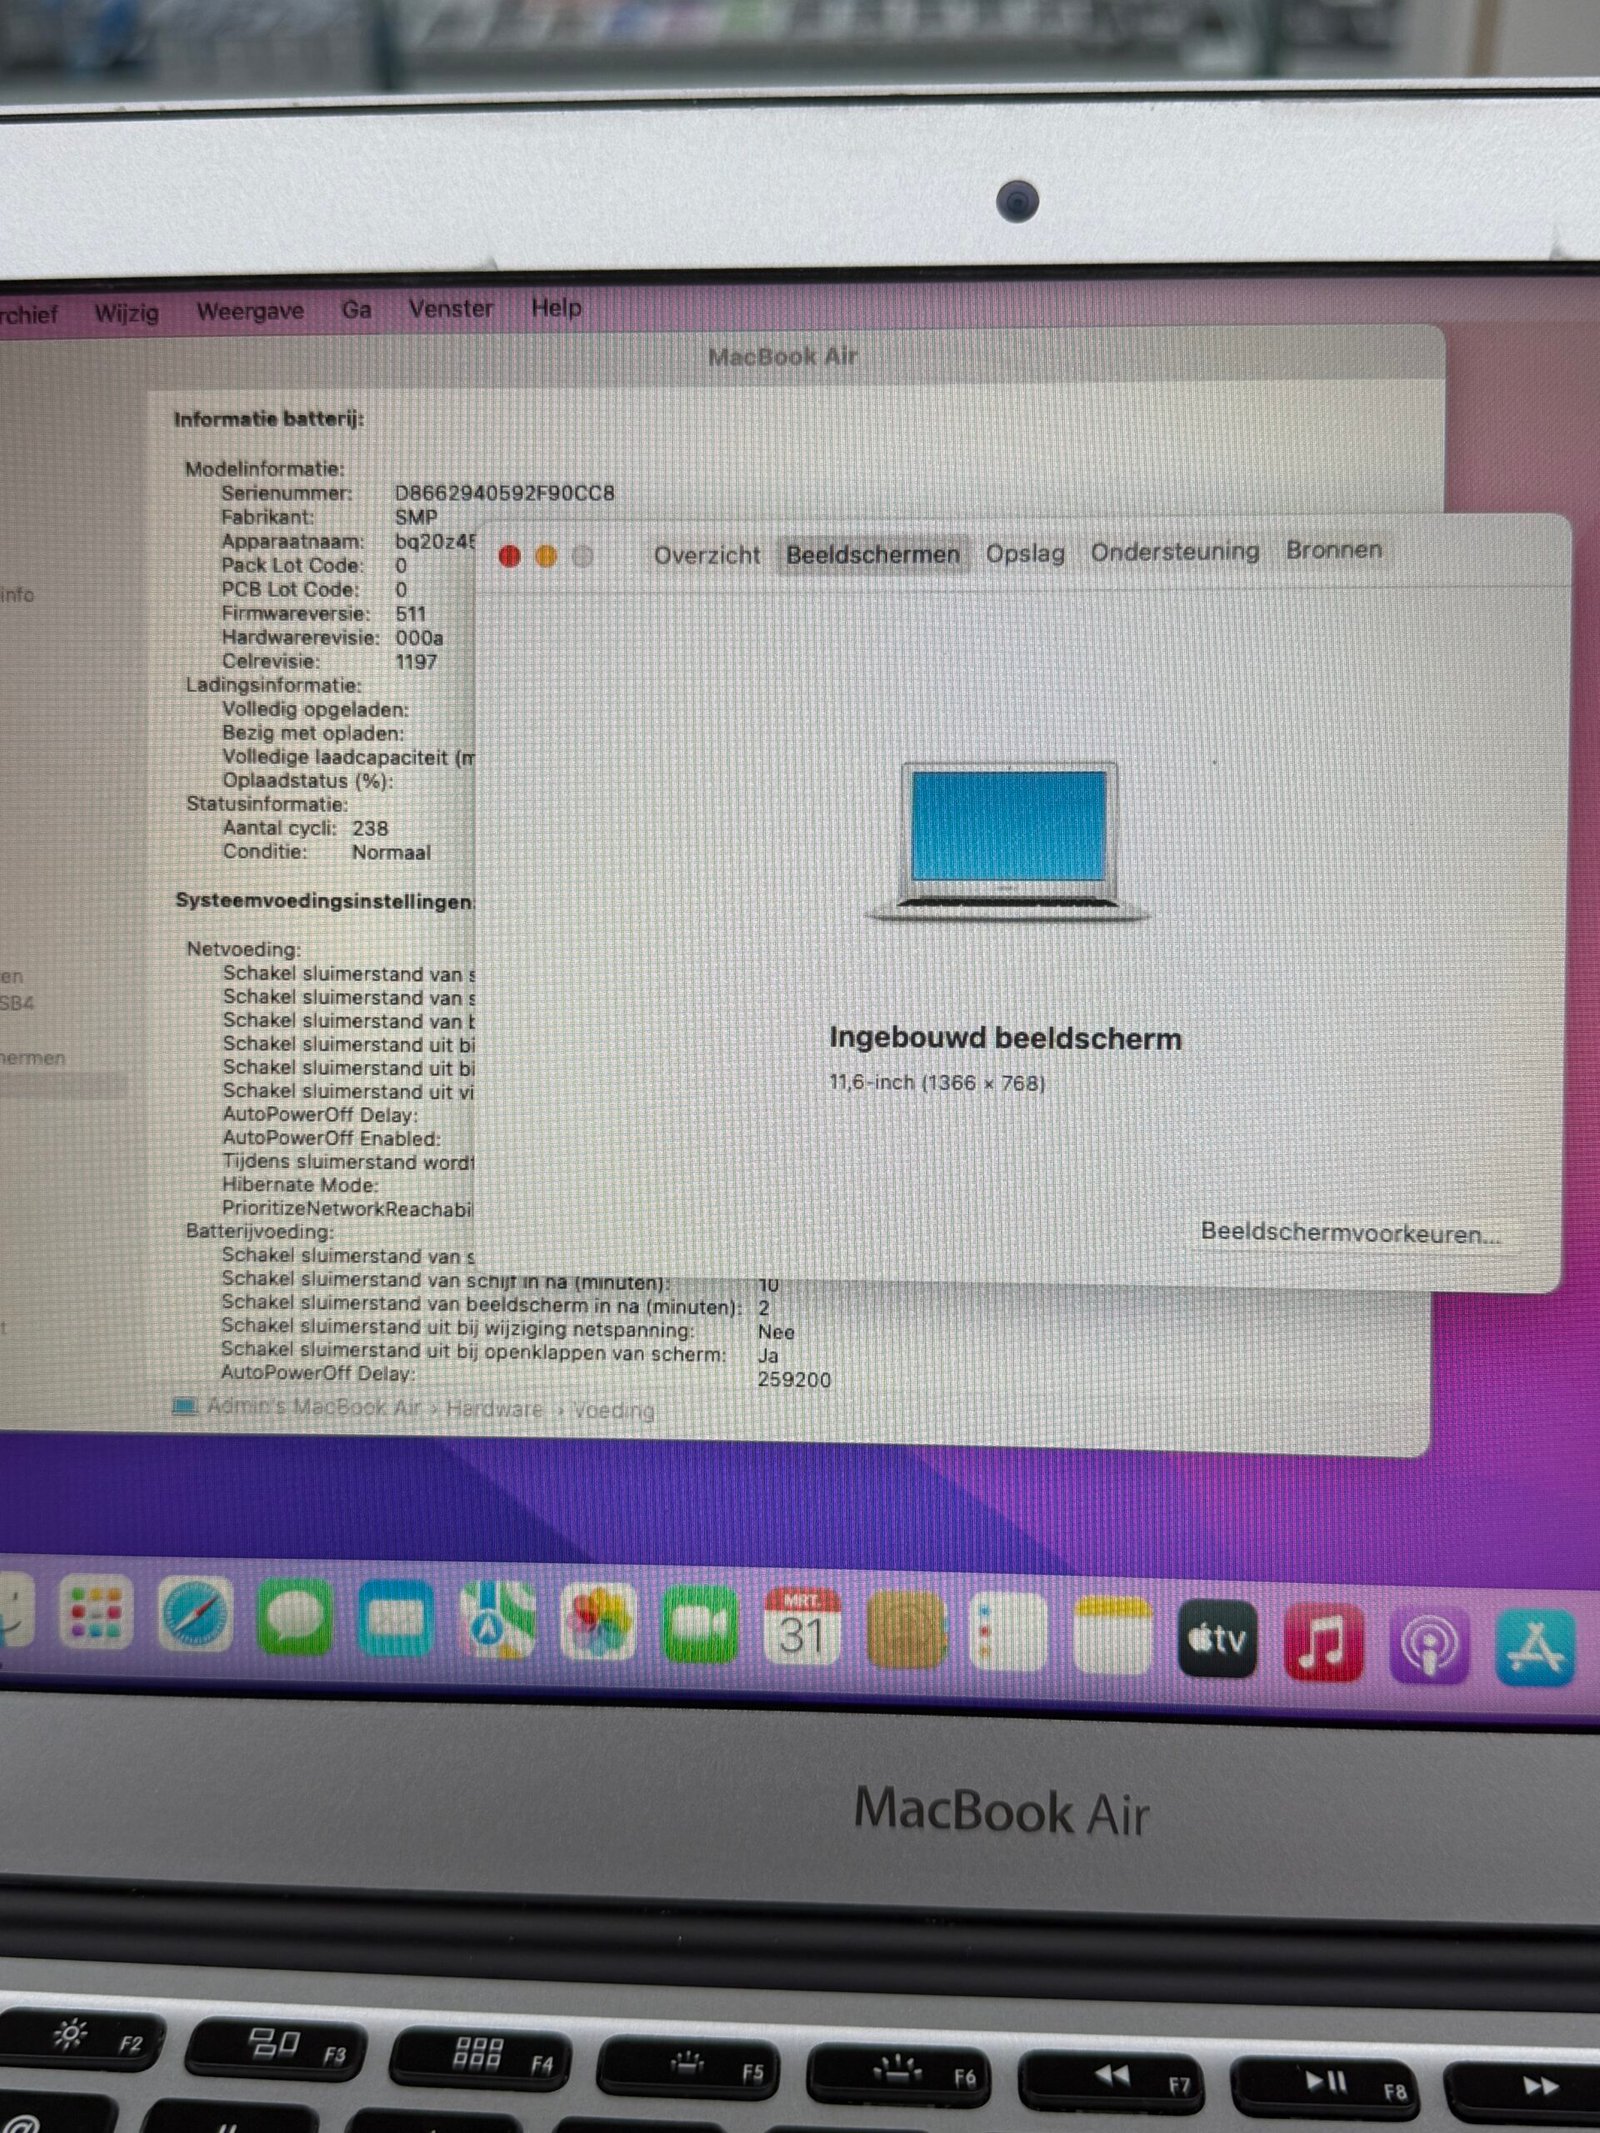Open the Help menu
Viewport: 1600px width, 2133px height.
click(556, 307)
